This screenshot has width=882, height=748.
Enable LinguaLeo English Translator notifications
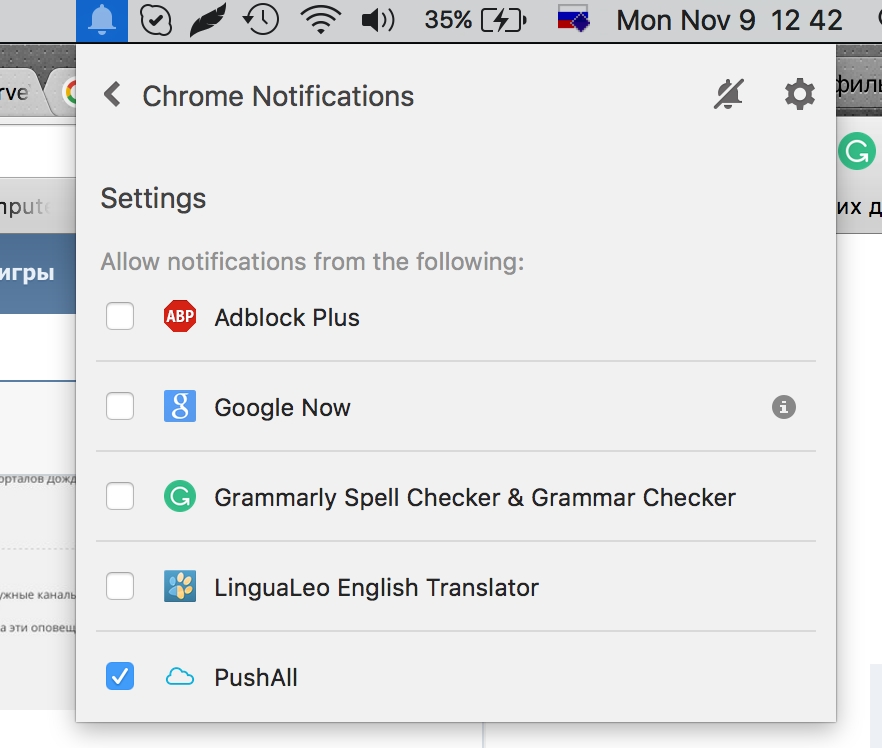click(x=120, y=586)
